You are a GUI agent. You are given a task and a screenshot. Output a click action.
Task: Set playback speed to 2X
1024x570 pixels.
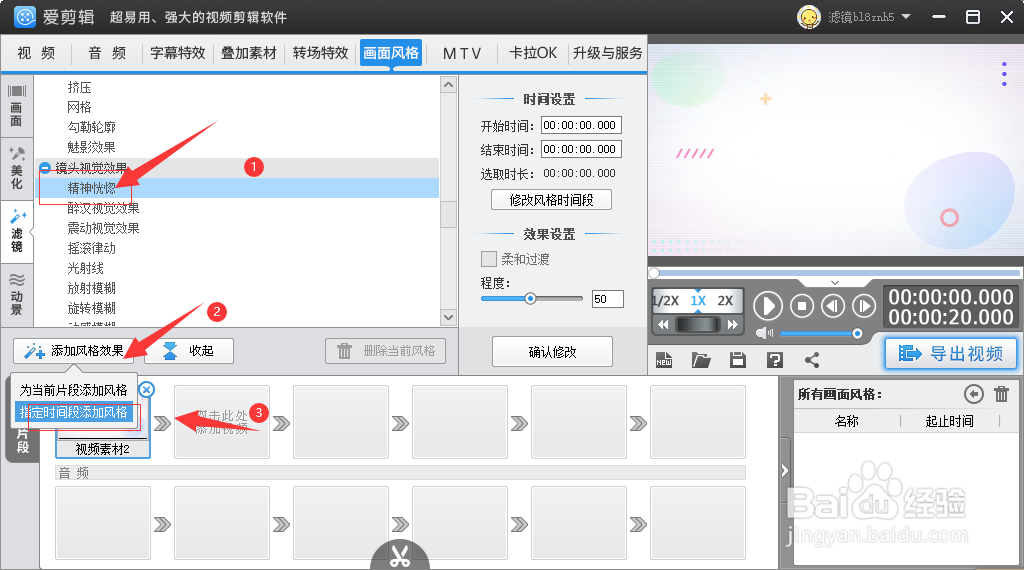click(x=725, y=300)
